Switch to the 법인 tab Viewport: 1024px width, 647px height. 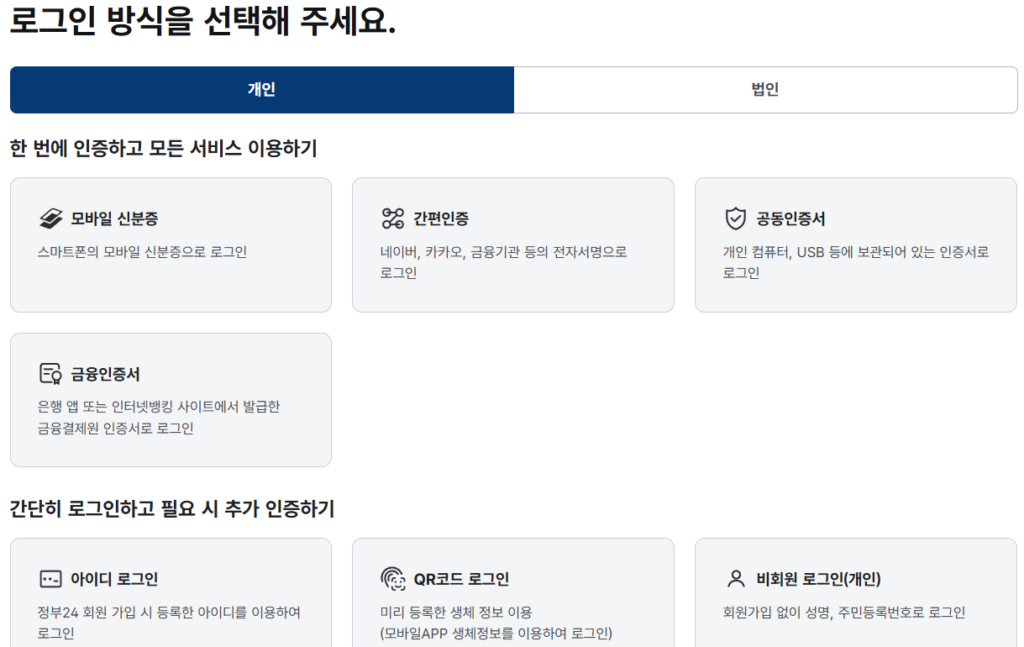[765, 90]
